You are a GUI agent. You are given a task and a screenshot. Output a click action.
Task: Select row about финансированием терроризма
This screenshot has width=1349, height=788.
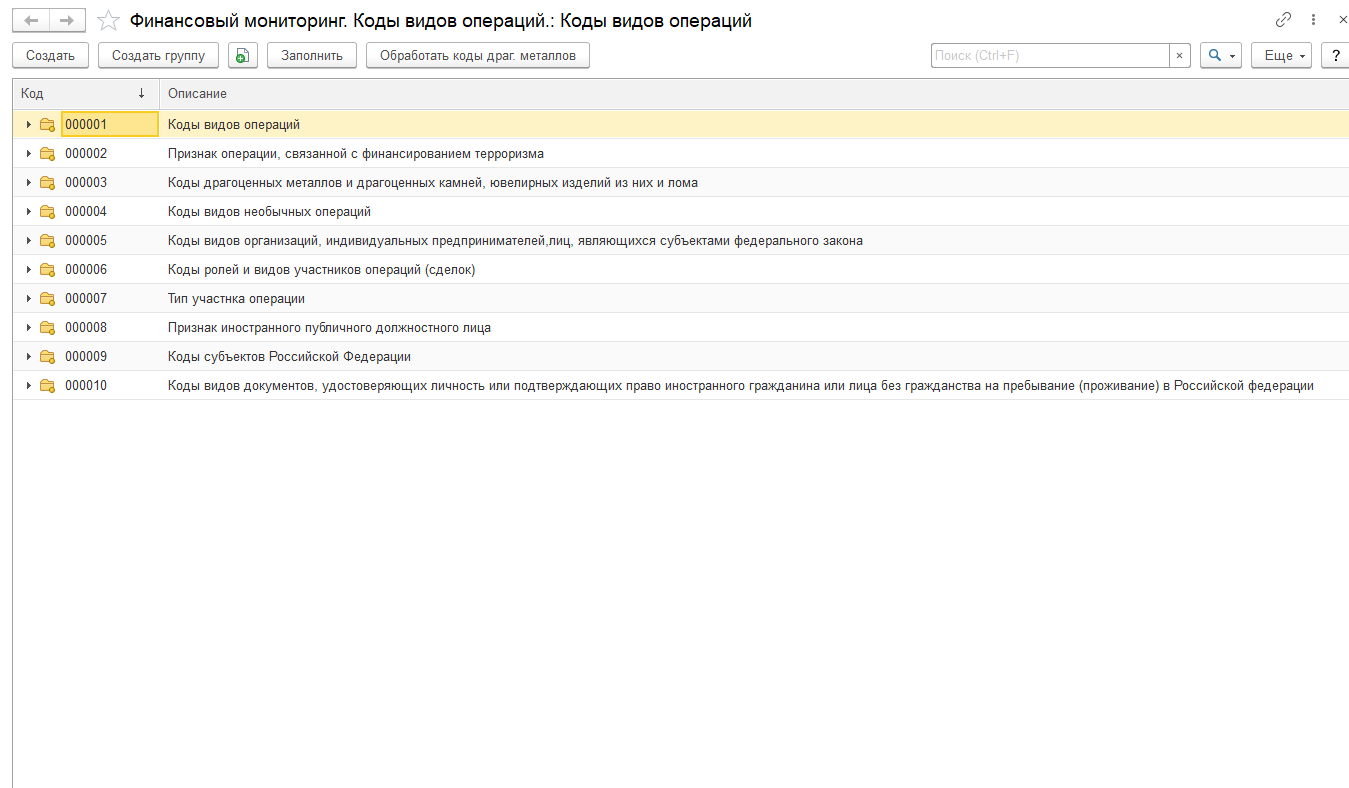point(680,154)
